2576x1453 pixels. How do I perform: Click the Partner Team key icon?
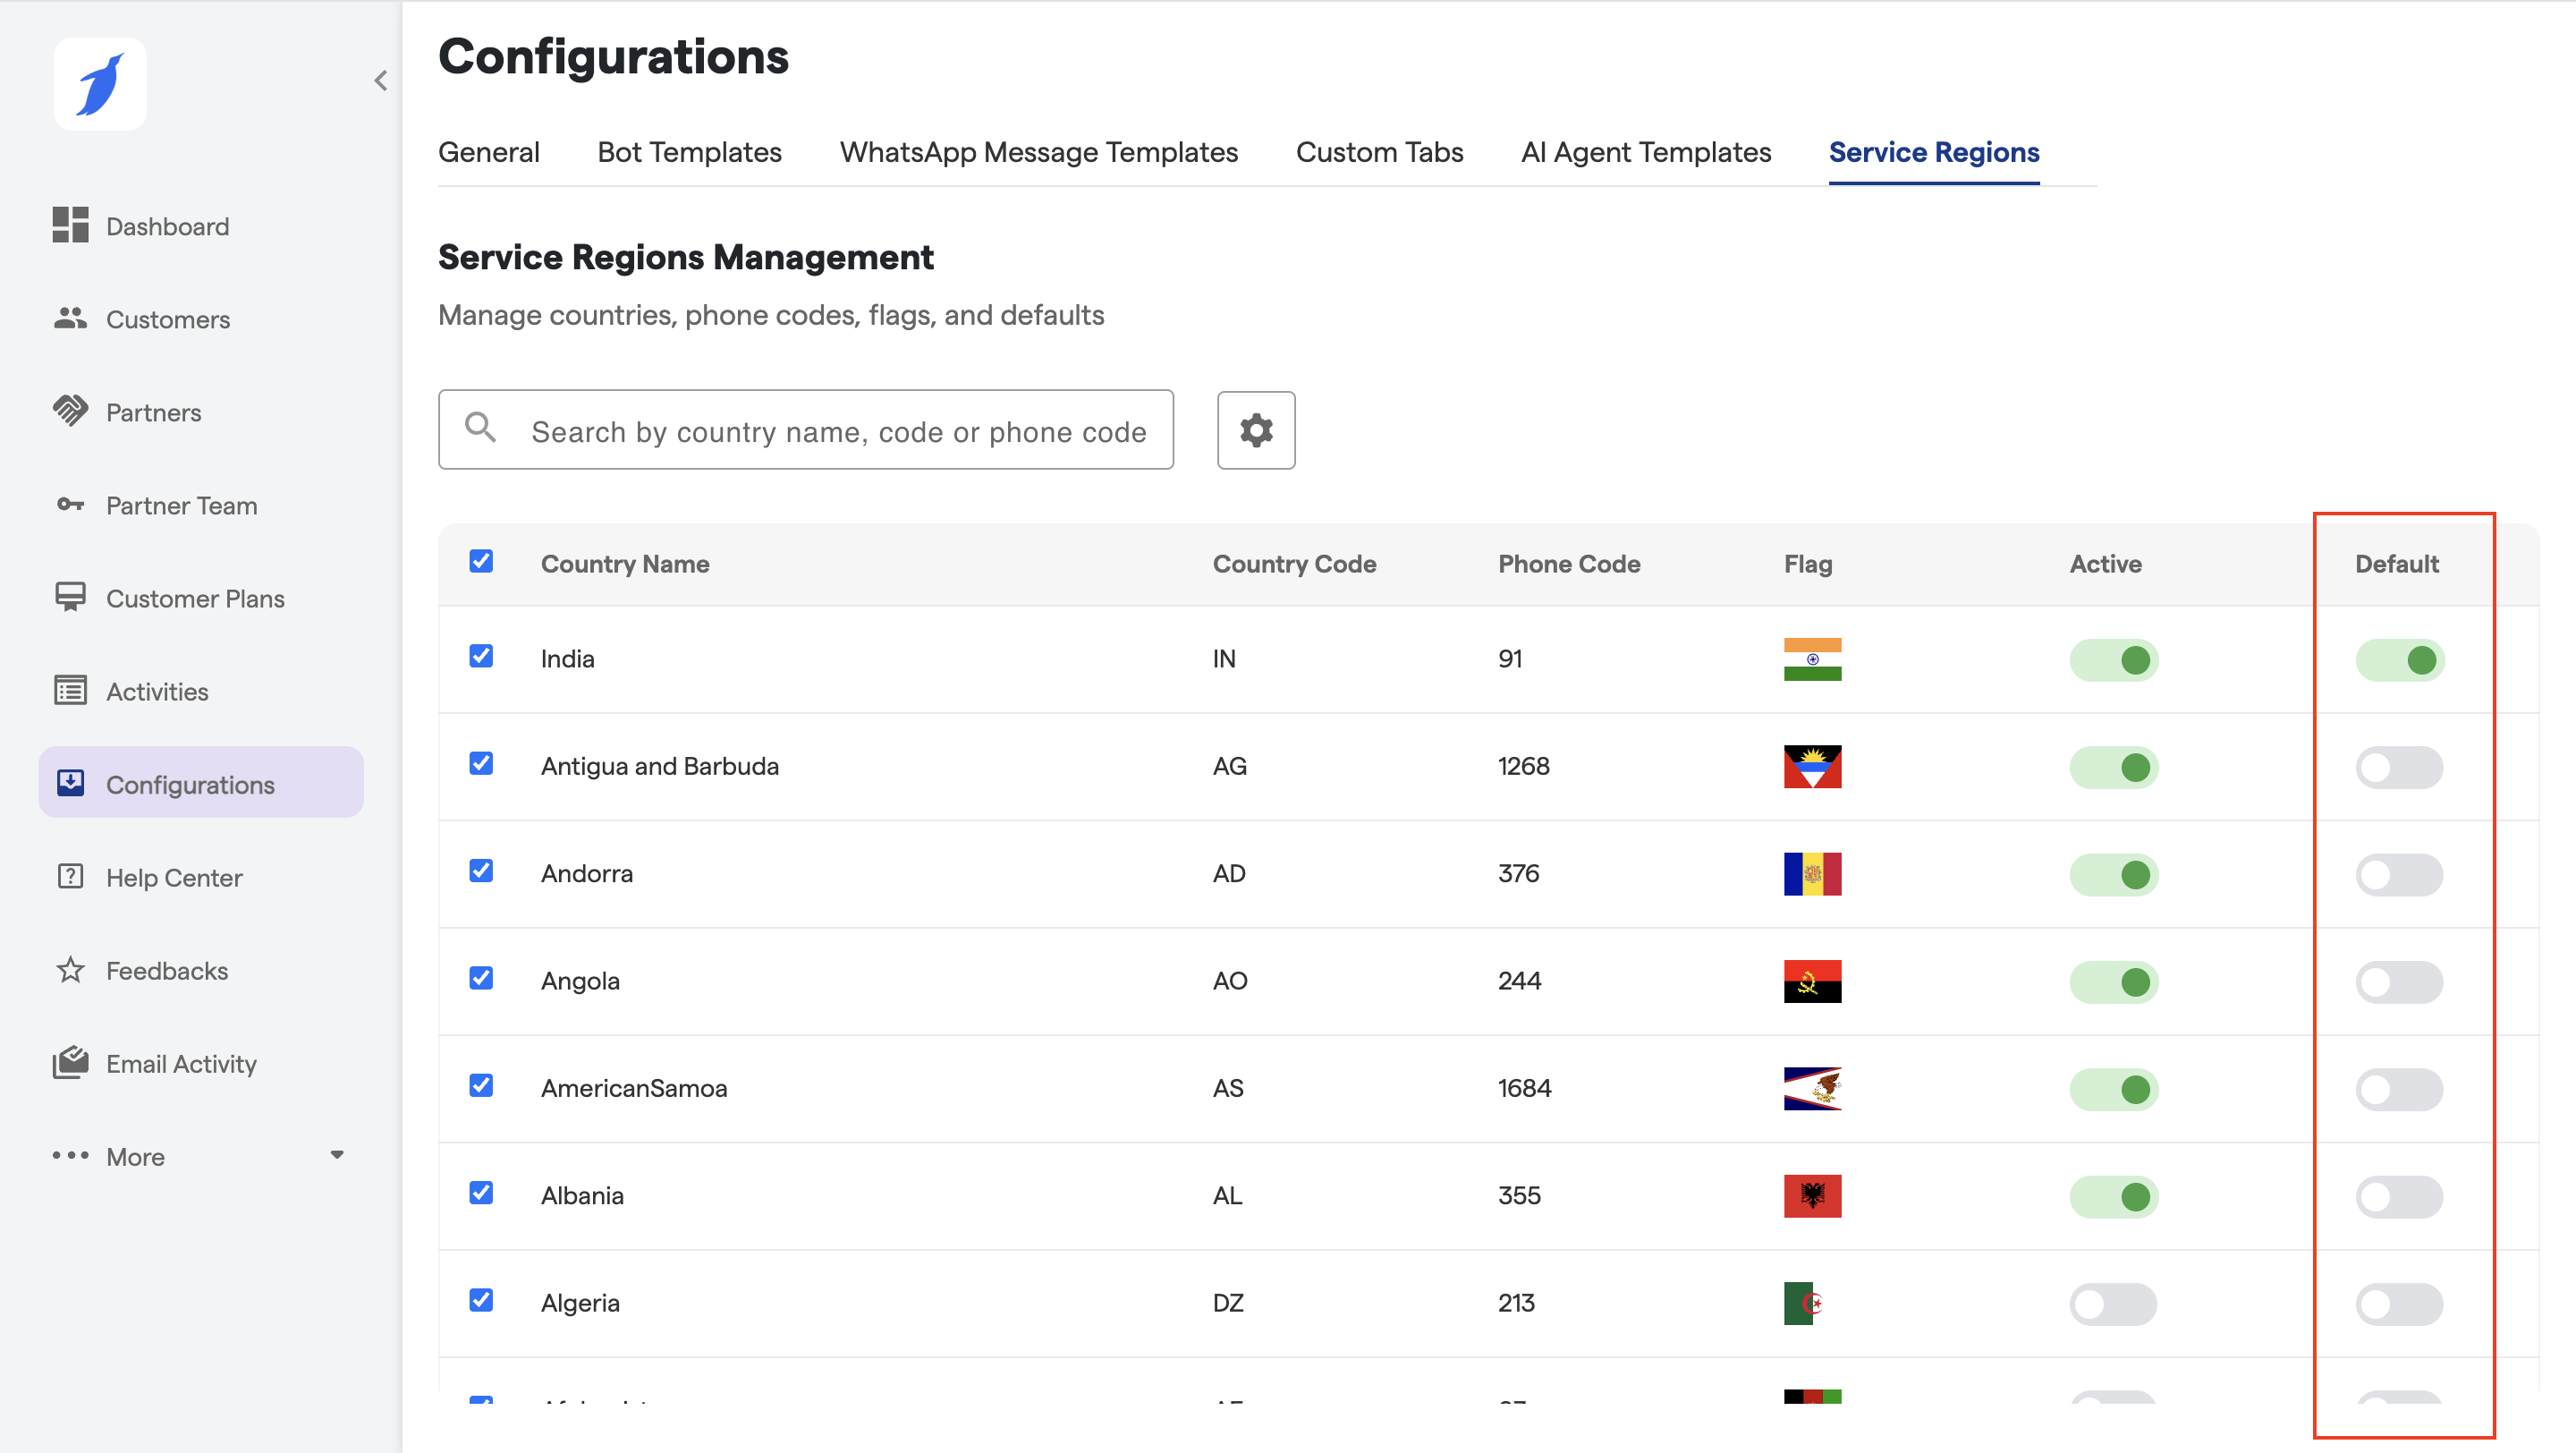[70, 504]
